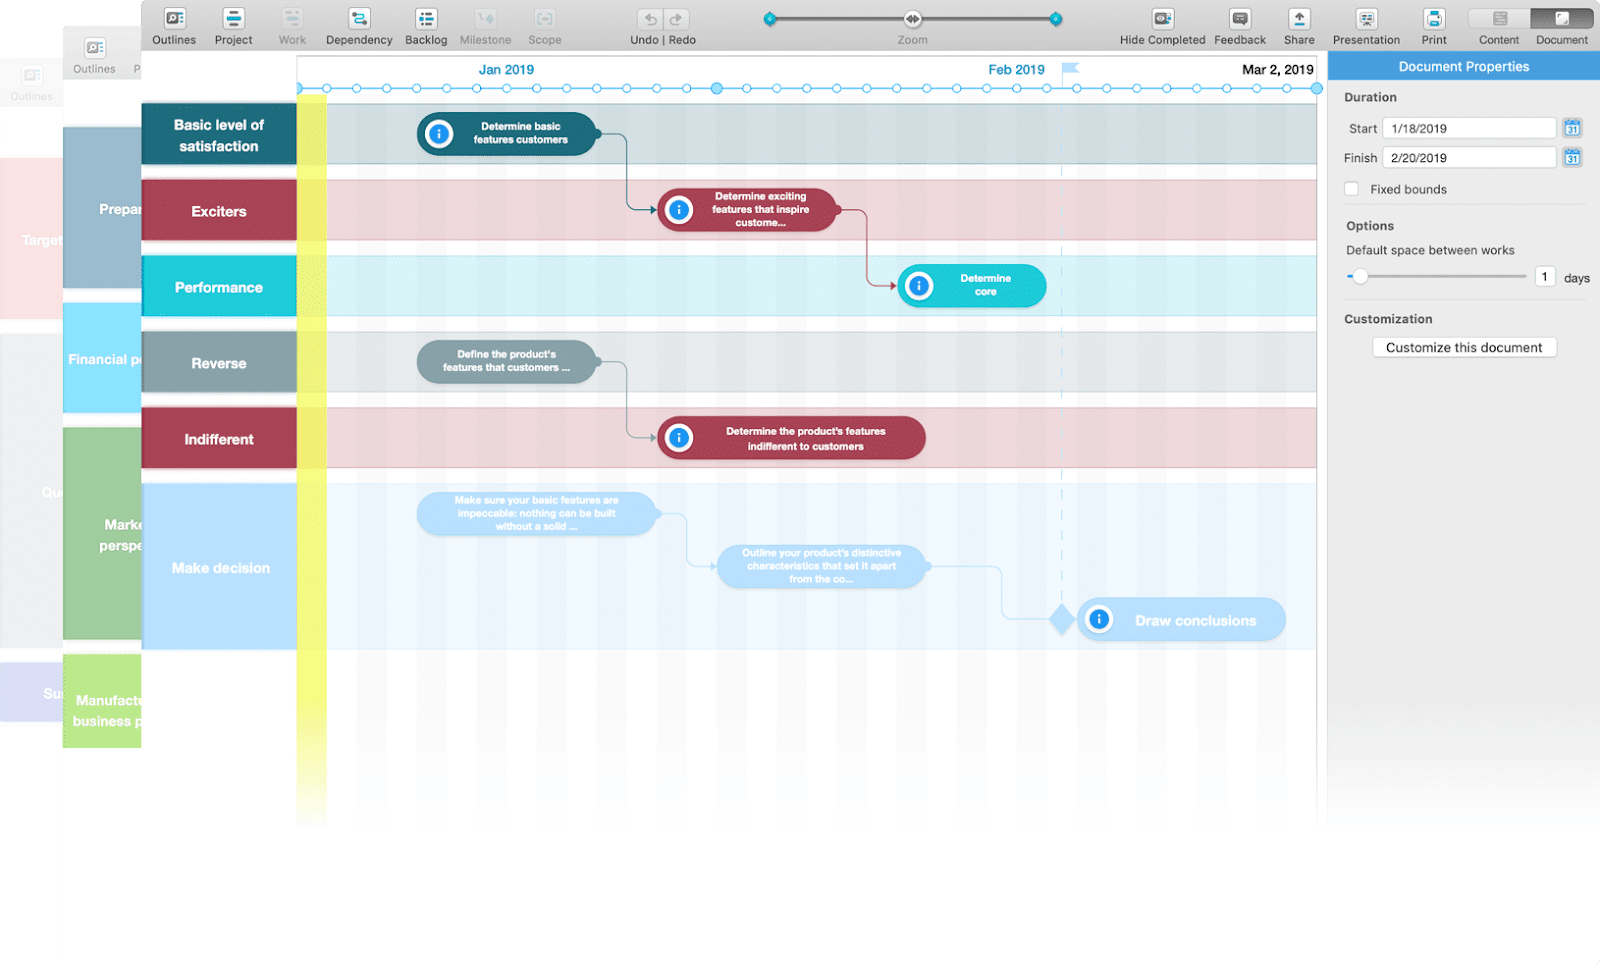Start Presentation mode
Viewport: 1600px width, 964px height.
point(1366,20)
